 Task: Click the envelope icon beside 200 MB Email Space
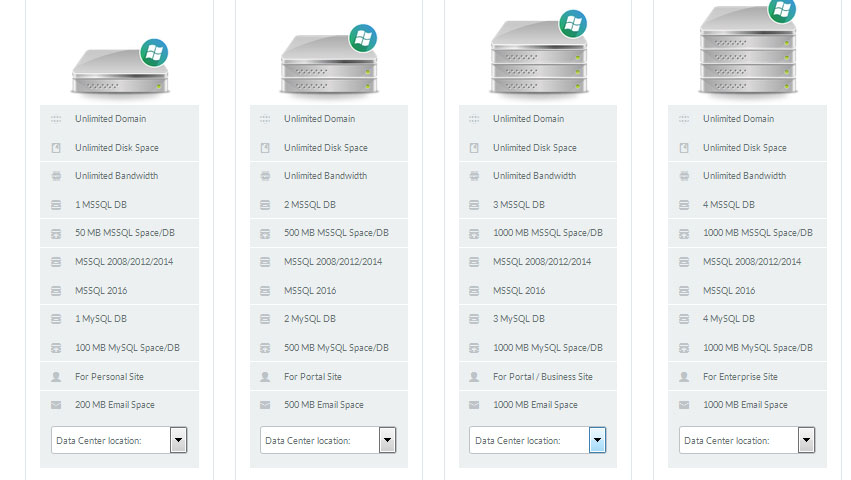point(56,405)
